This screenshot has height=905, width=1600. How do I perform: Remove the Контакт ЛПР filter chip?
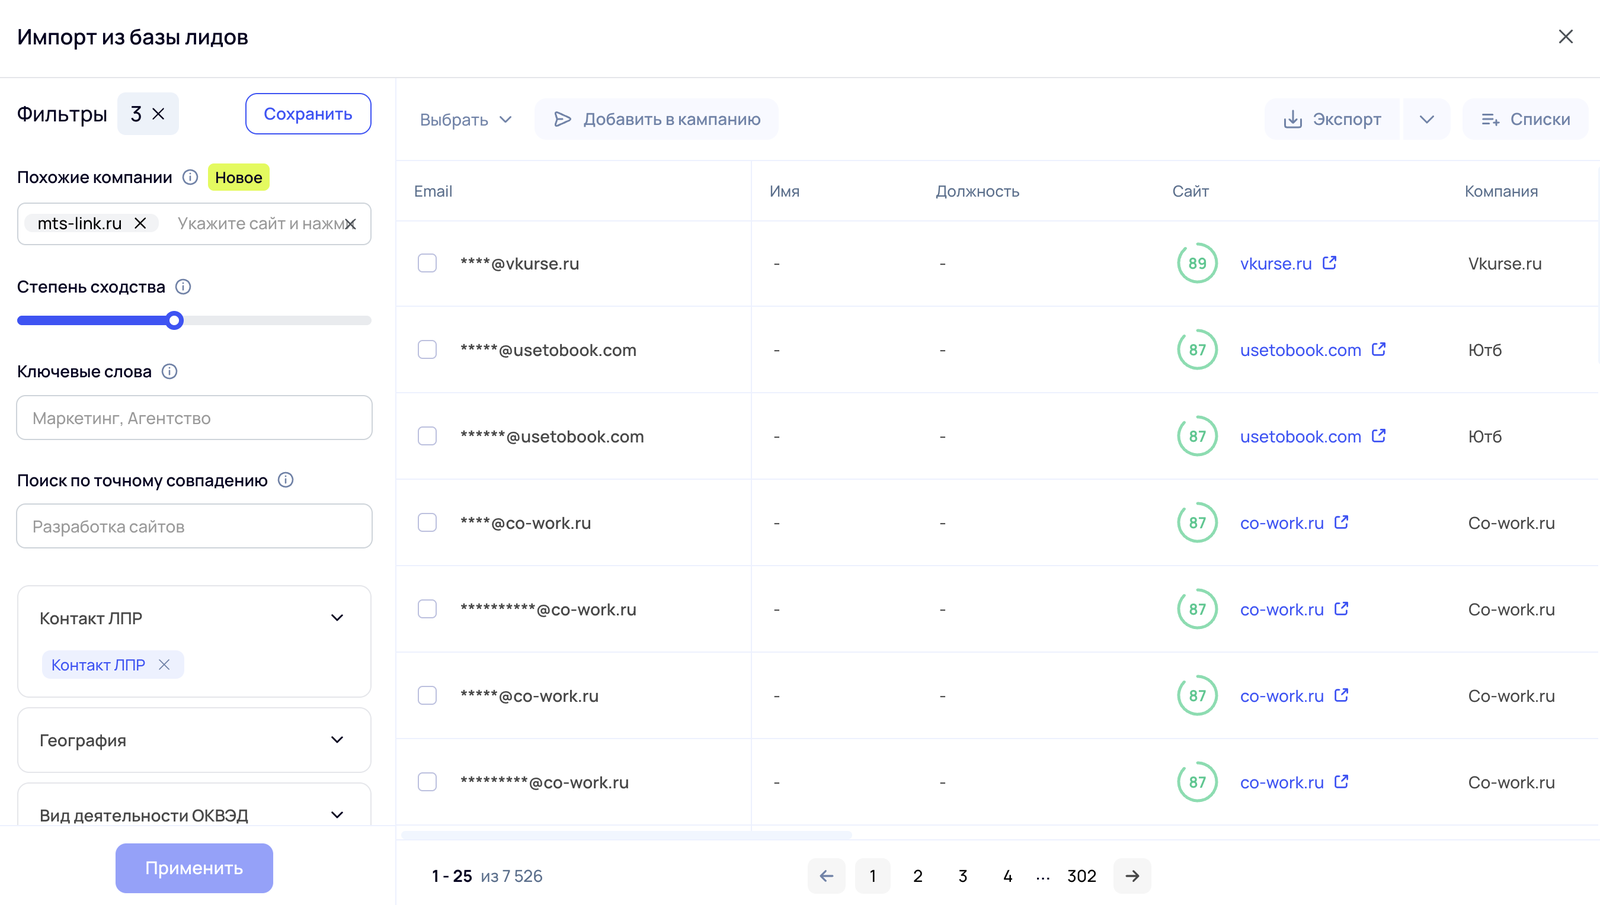(x=164, y=665)
